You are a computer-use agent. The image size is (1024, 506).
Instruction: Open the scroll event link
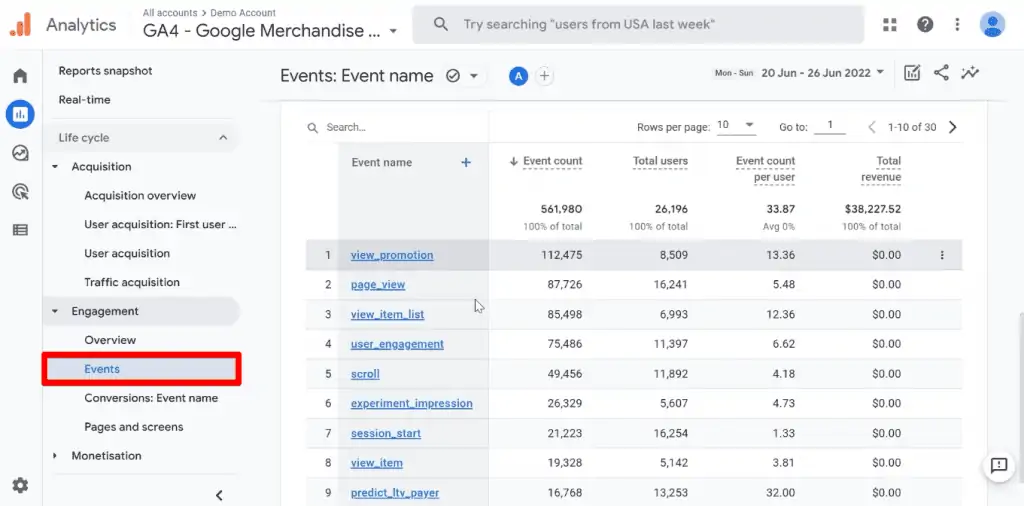(365, 374)
